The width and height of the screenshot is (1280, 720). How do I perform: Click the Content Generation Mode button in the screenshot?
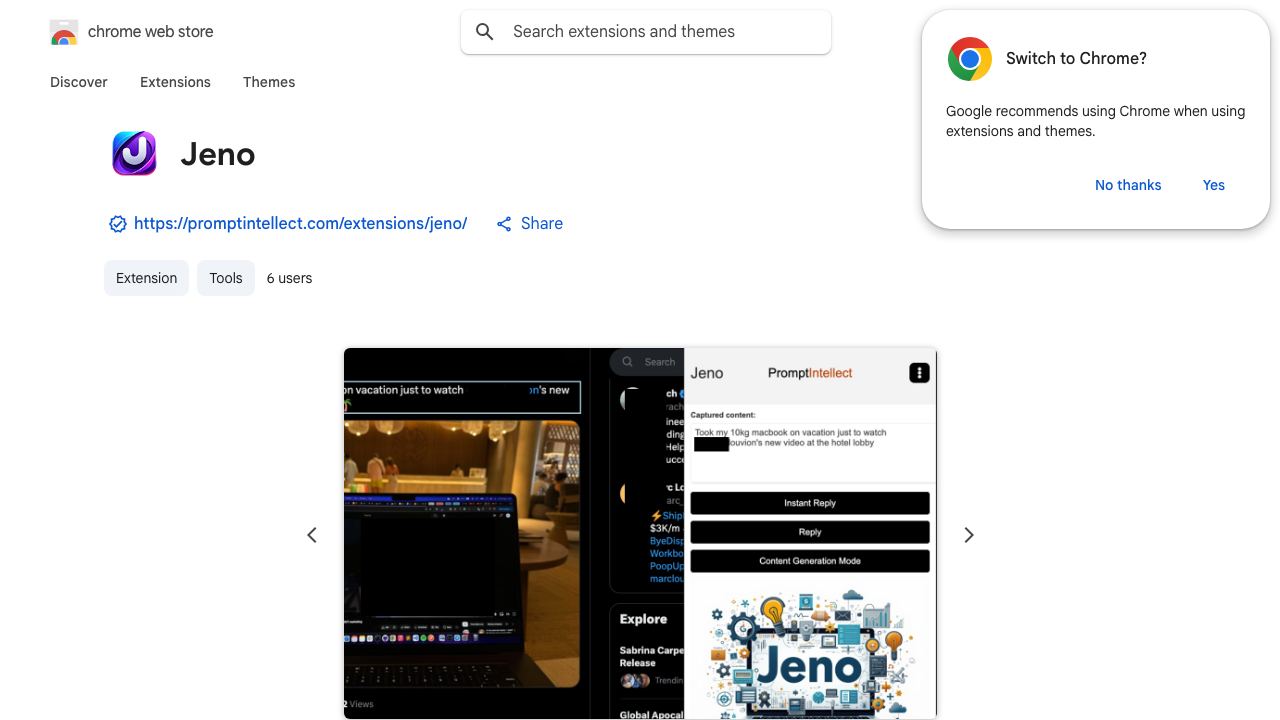point(810,561)
